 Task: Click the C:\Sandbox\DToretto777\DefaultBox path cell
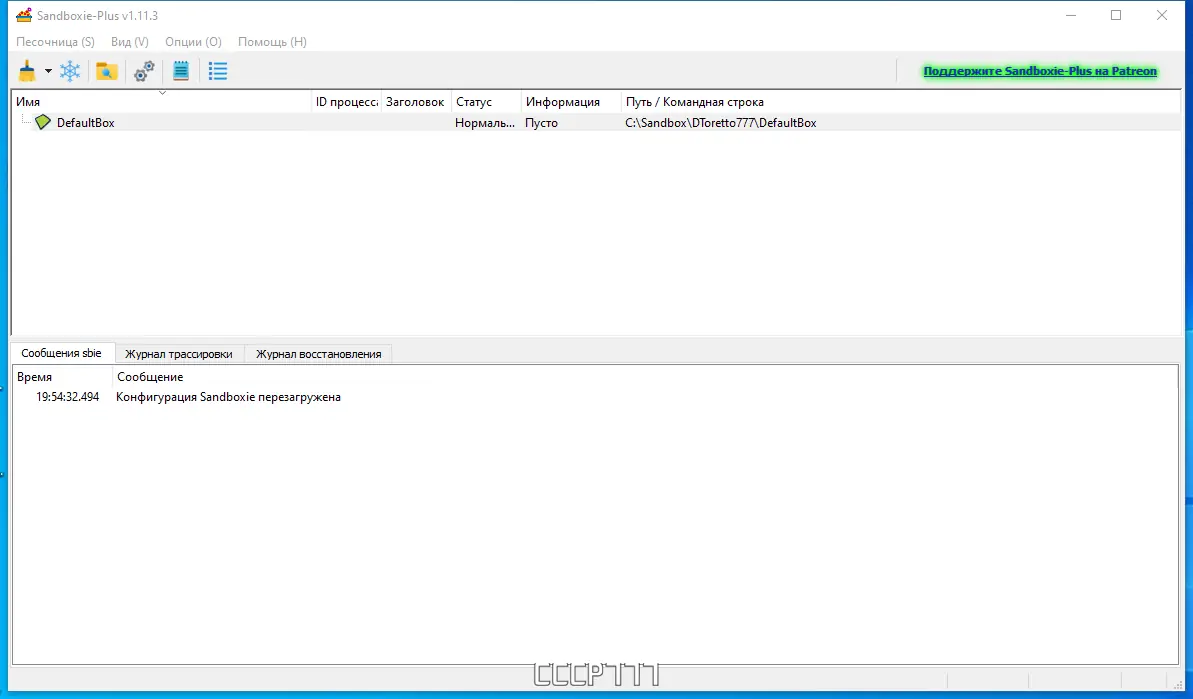point(721,122)
